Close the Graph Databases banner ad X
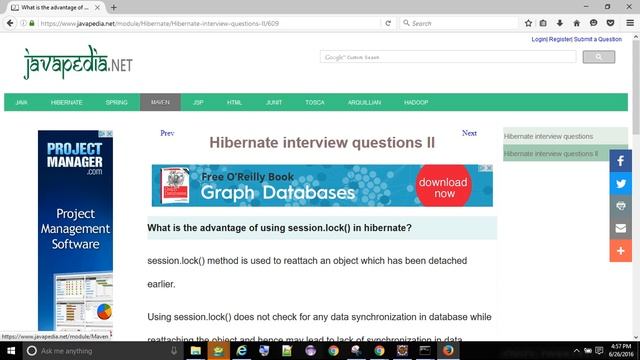The image size is (640, 360). (x=489, y=168)
